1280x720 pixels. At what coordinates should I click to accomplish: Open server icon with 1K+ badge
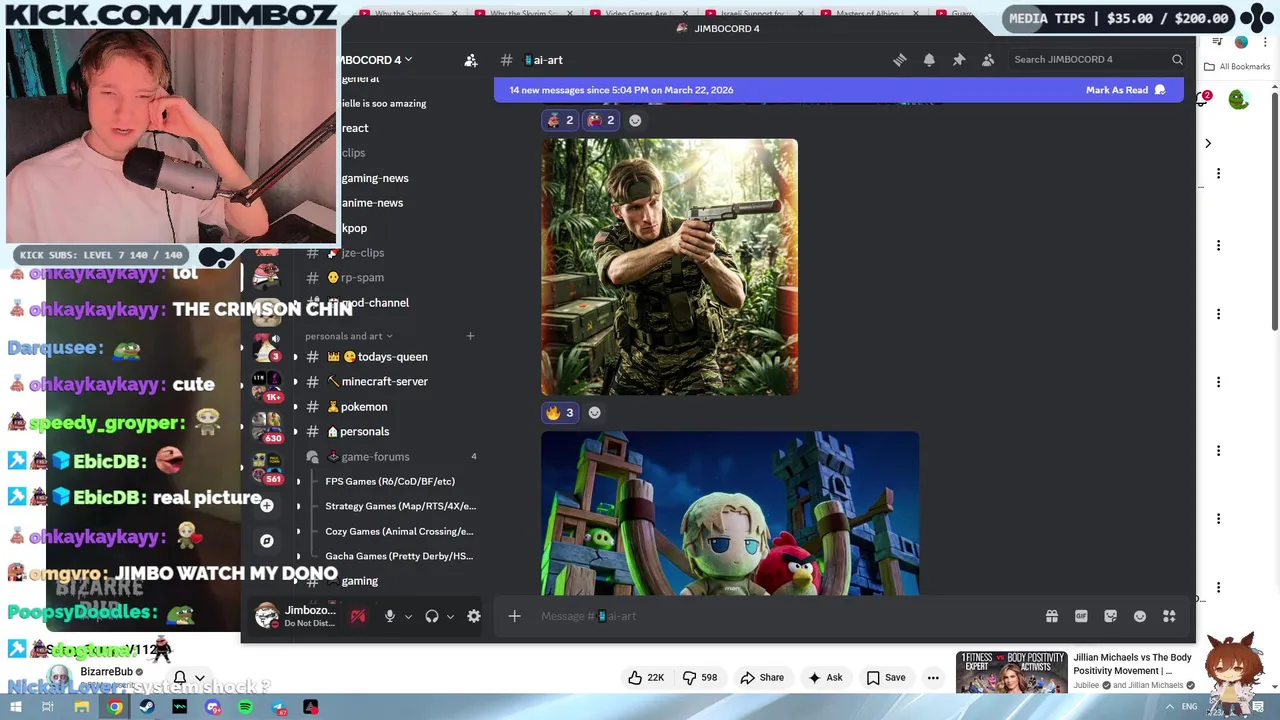point(267,385)
